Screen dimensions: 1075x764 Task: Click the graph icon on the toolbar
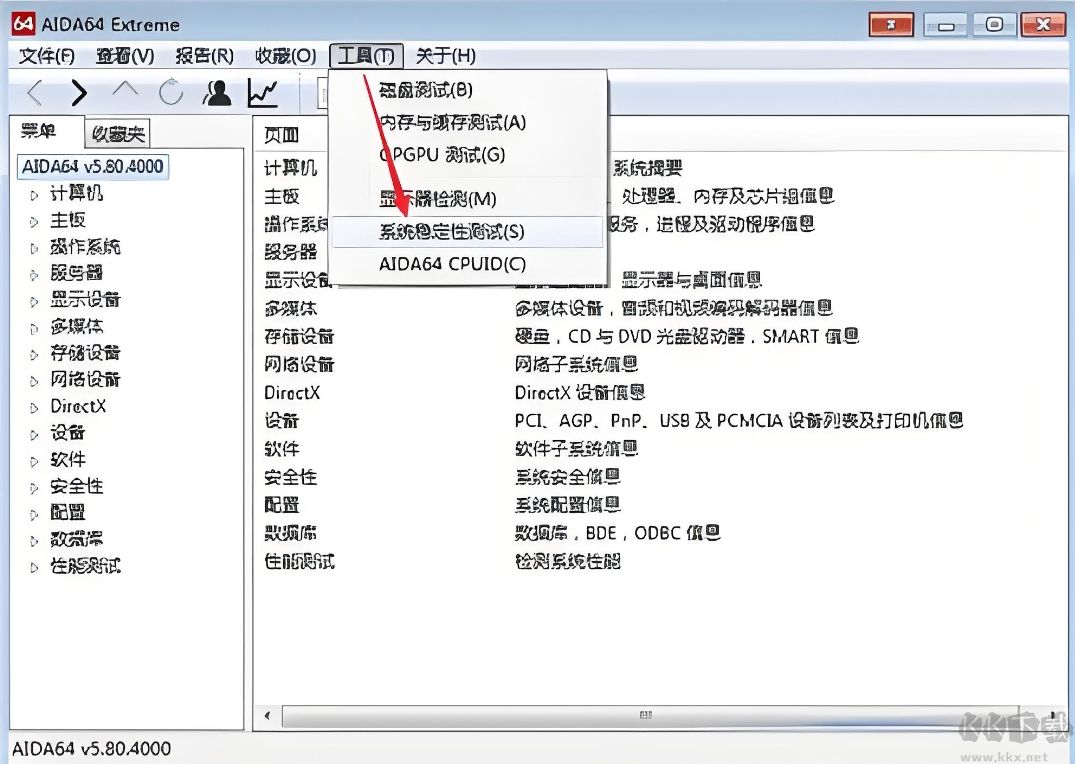[263, 92]
